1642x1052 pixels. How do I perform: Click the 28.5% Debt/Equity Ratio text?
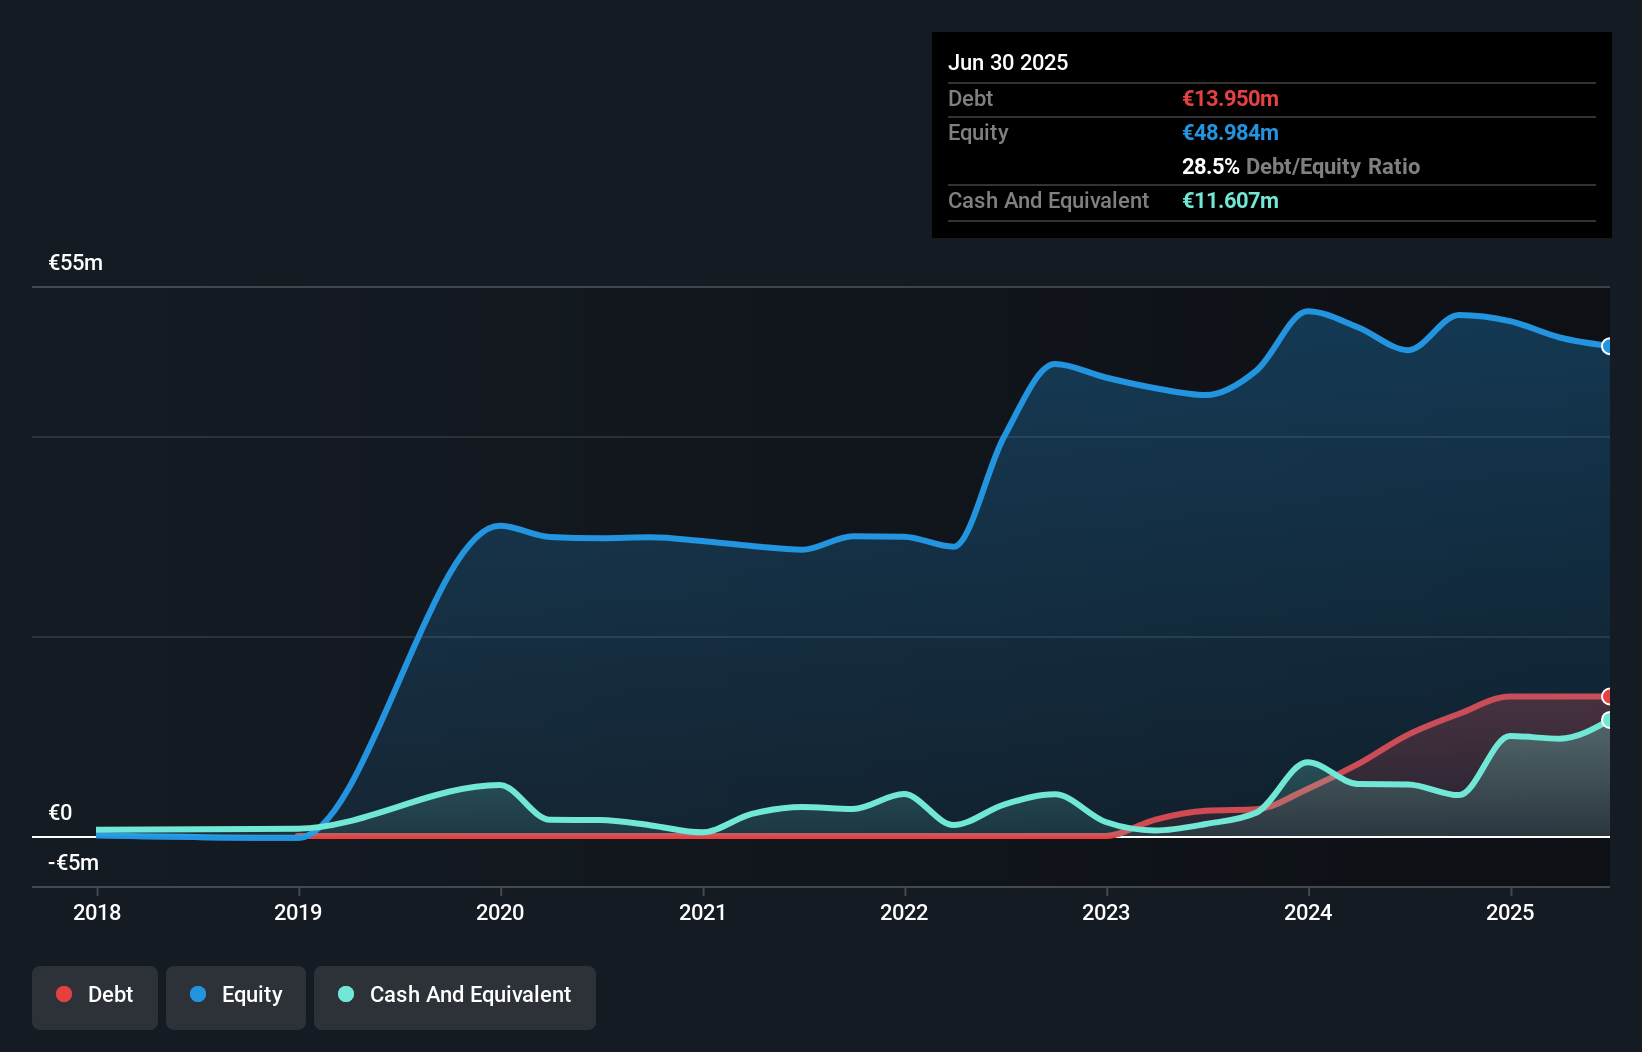1301,166
